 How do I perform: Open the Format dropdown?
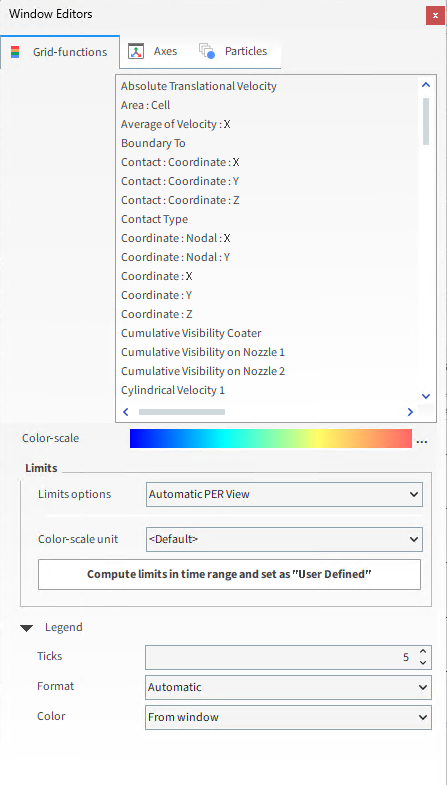288,687
